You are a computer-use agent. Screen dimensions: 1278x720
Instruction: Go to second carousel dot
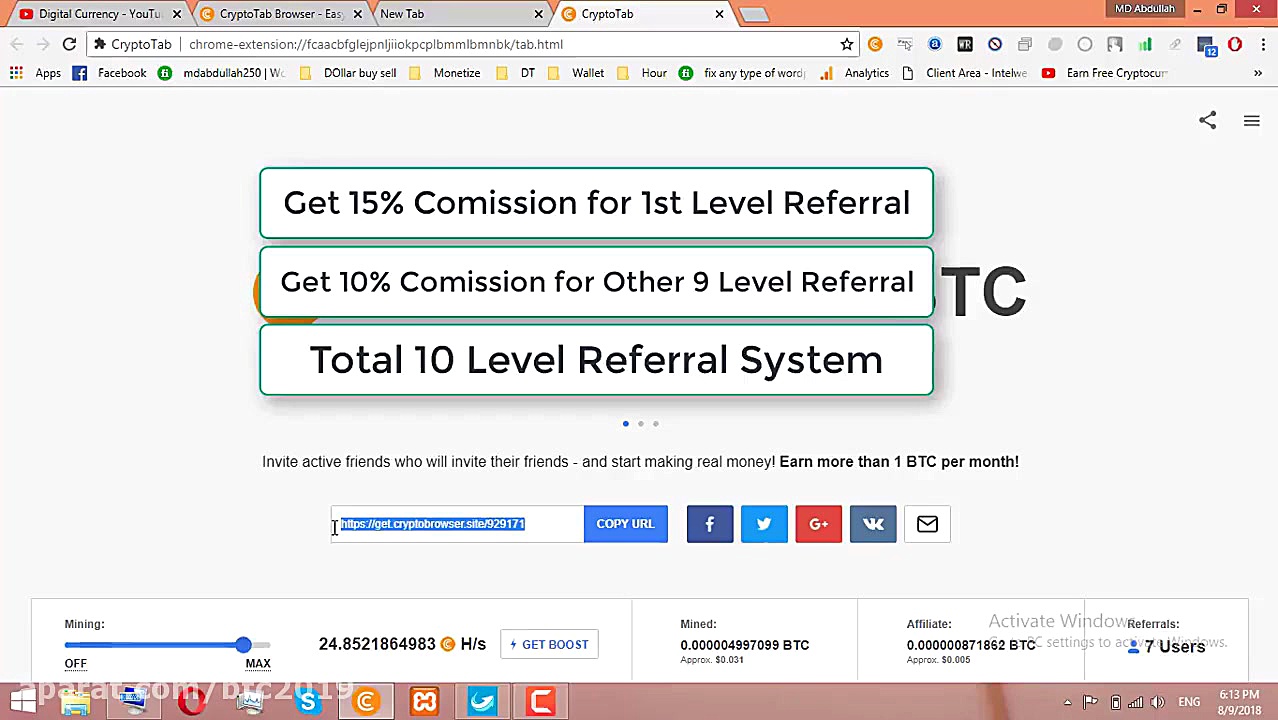pos(641,424)
